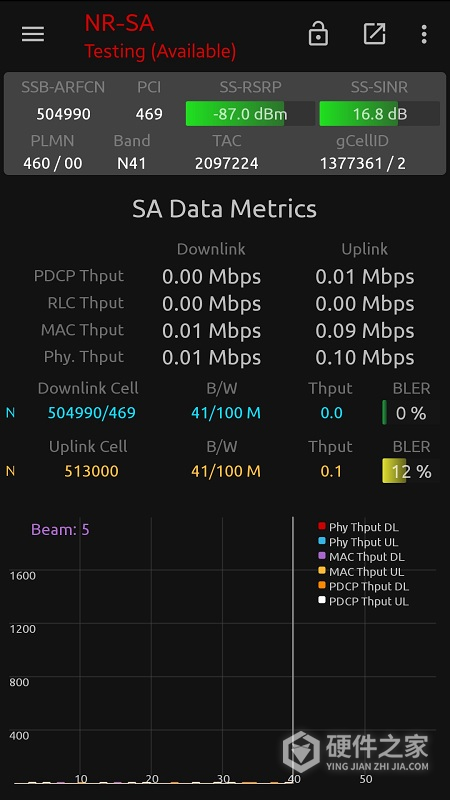450x800 pixels.
Task: Tap the SS-SINR 16.8 dB bar
Action: point(379,113)
